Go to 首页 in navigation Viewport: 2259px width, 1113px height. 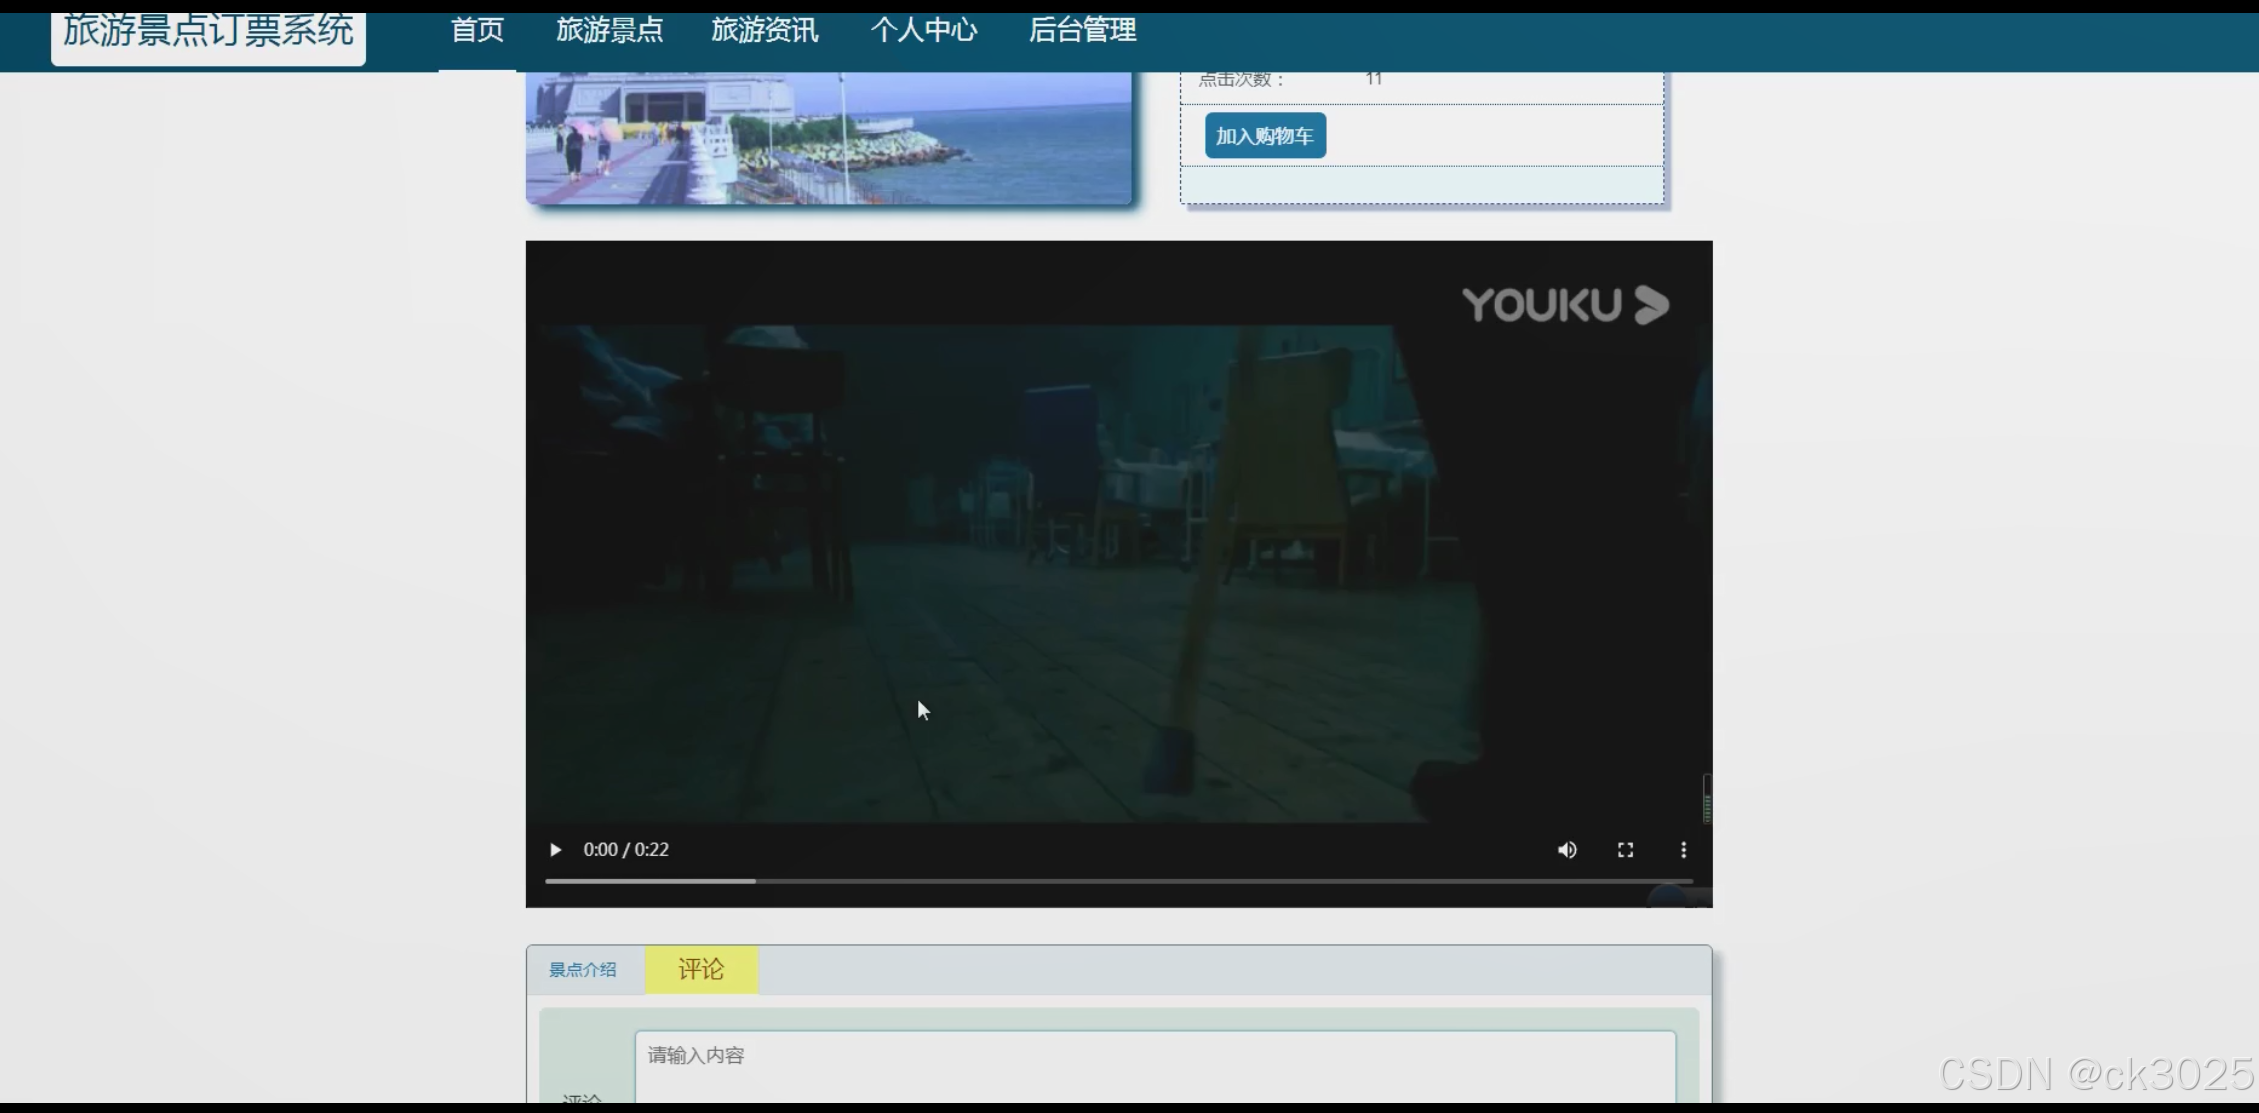tap(477, 31)
